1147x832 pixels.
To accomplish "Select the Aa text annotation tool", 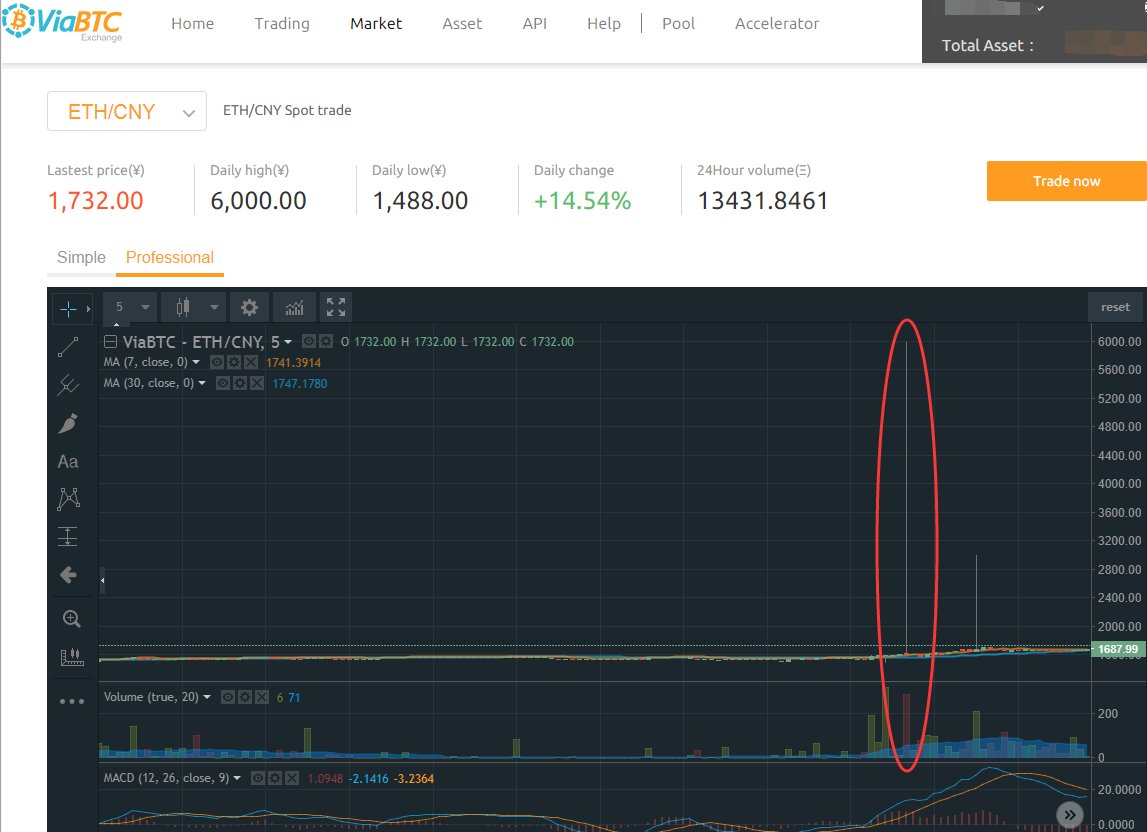I will pos(68,461).
